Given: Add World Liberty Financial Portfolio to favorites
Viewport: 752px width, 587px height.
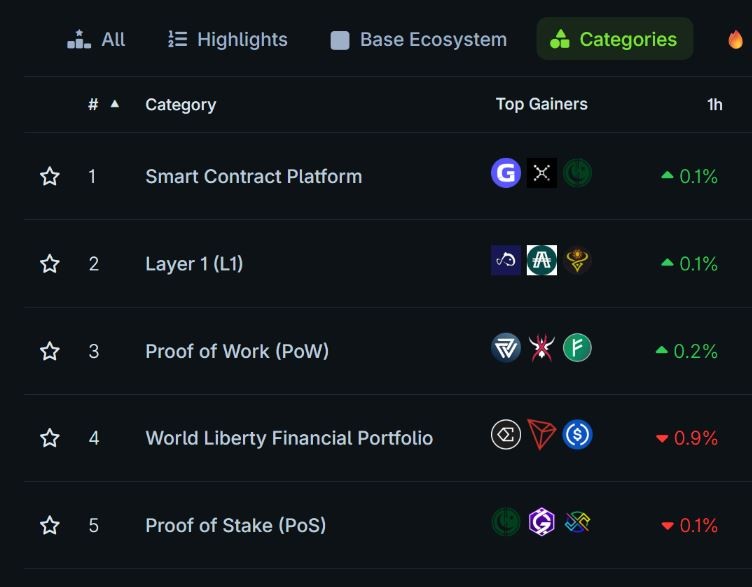Looking at the screenshot, I should tap(49, 438).
